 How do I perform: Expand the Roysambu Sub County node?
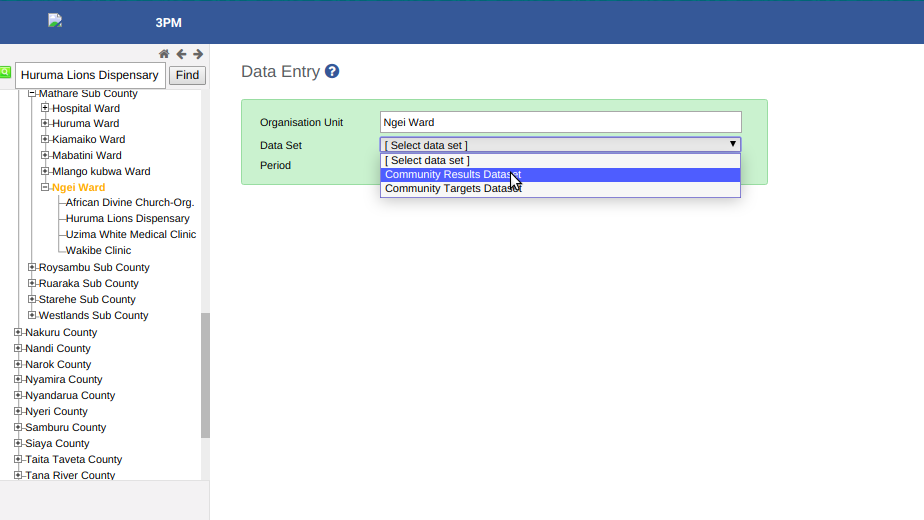coord(32,267)
